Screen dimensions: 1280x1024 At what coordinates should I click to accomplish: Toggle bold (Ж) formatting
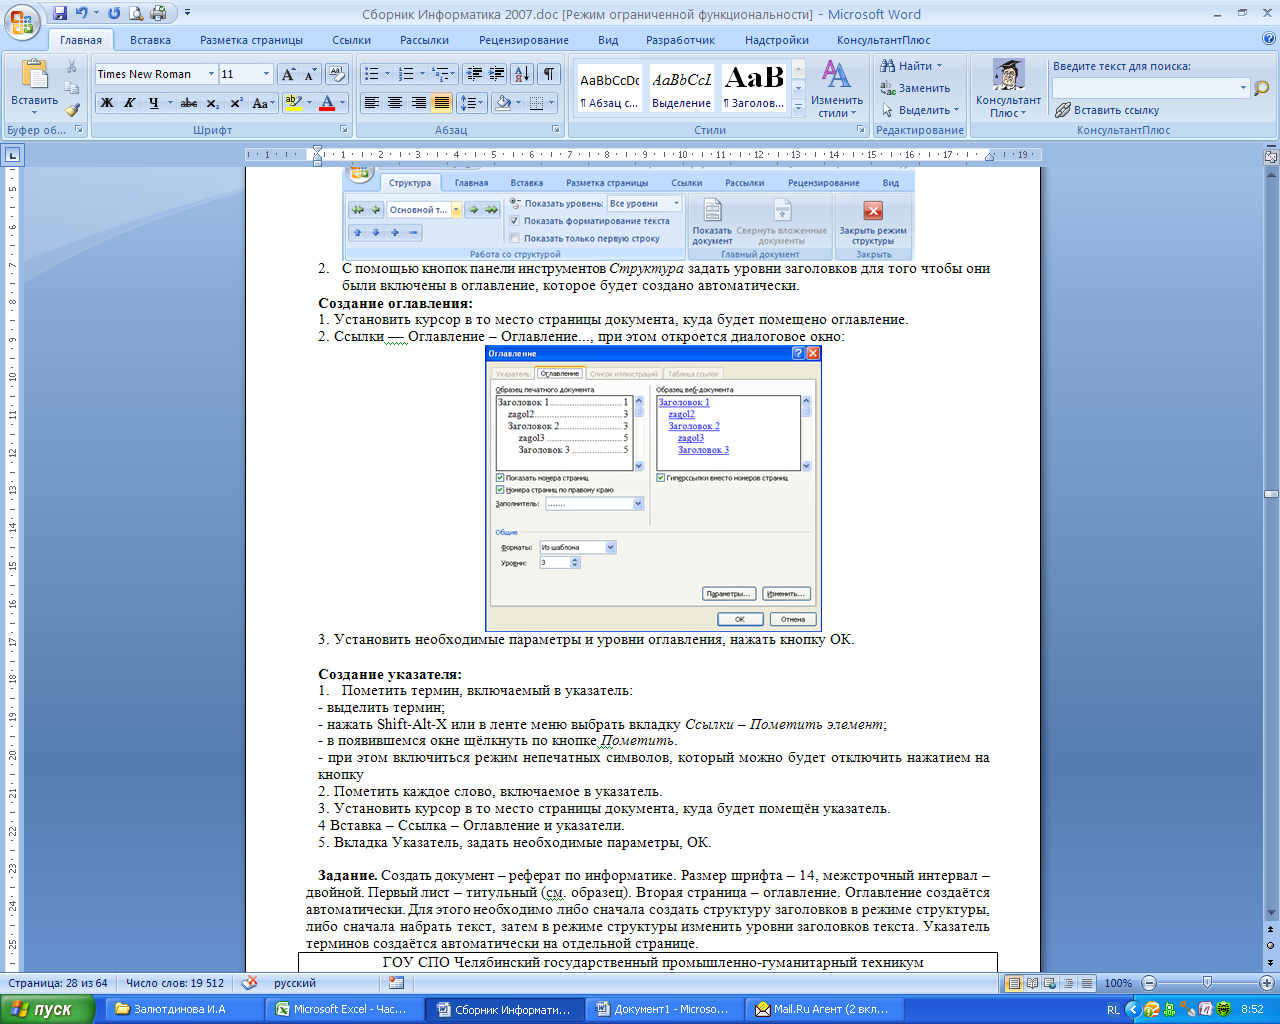(106, 103)
